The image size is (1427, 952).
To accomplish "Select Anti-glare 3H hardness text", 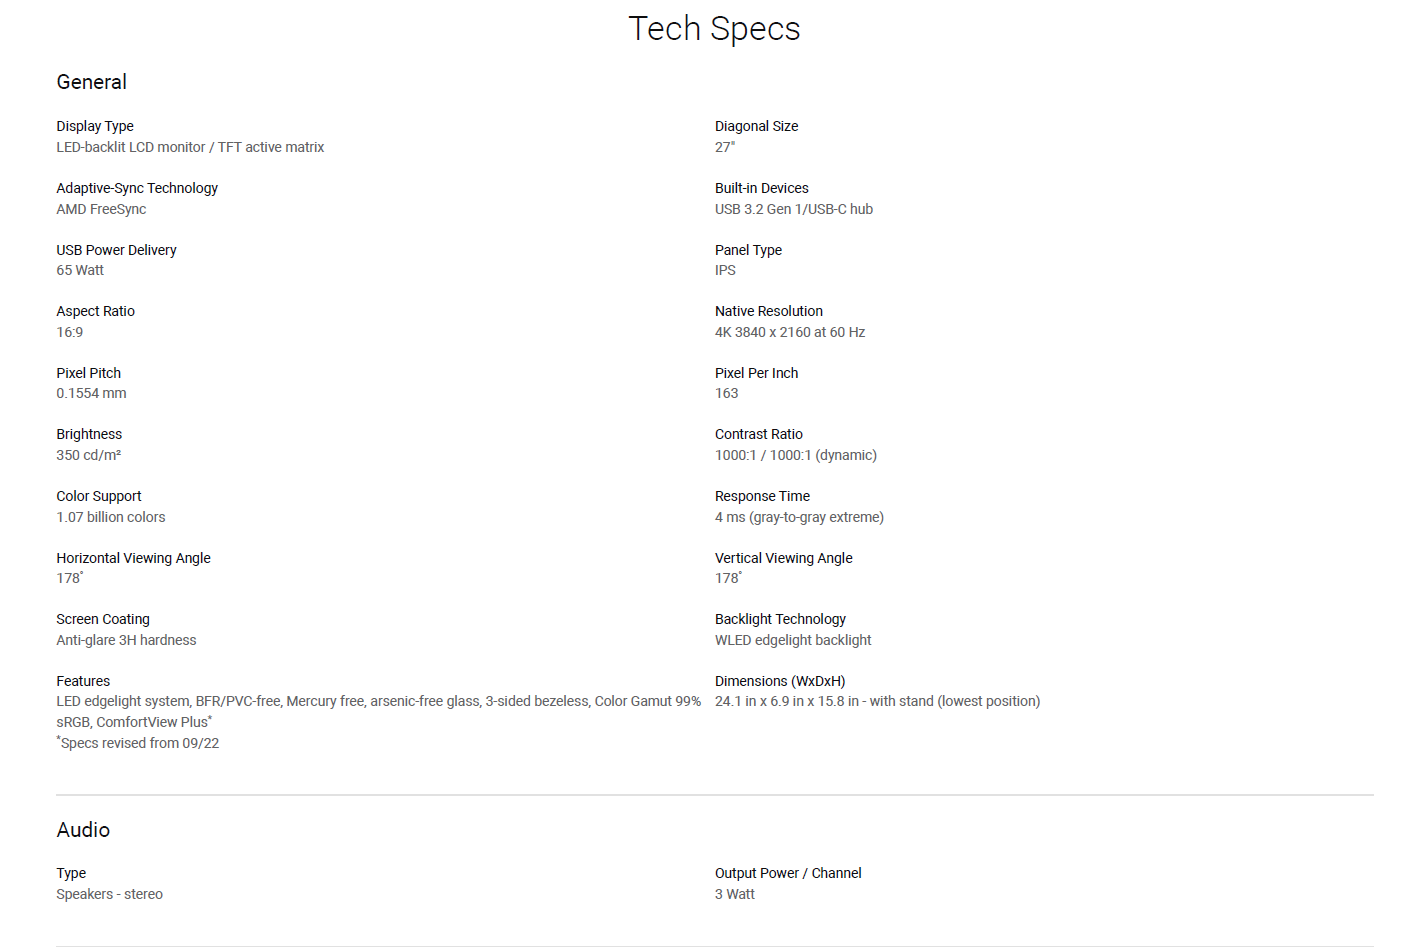I will click(x=126, y=640).
